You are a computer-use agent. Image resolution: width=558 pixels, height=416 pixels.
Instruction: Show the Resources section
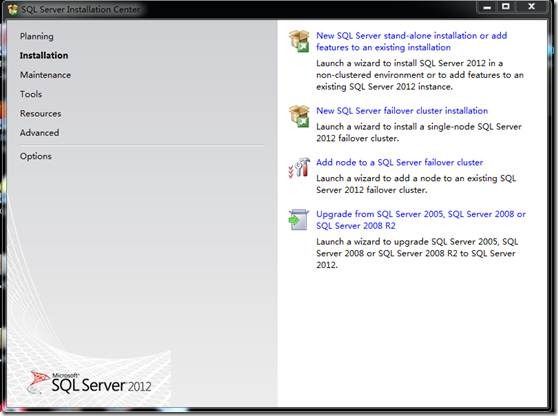click(x=41, y=114)
